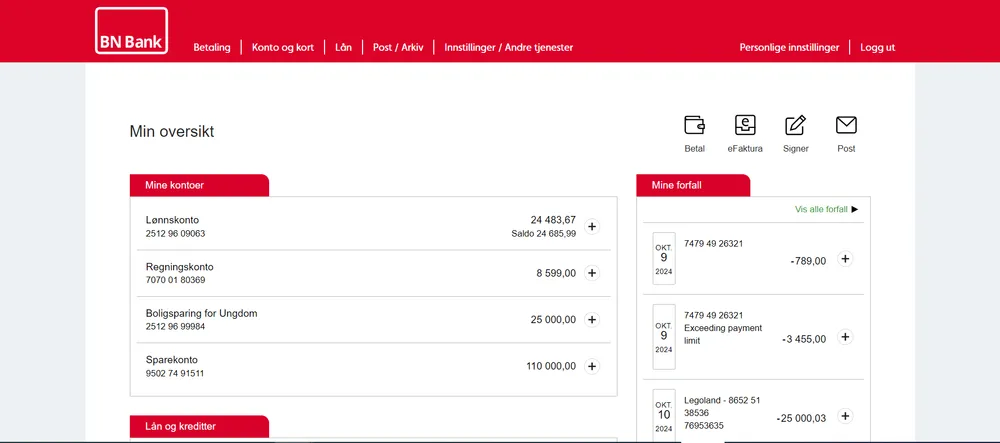Expand the Lønnskonto account details

pos(592,226)
